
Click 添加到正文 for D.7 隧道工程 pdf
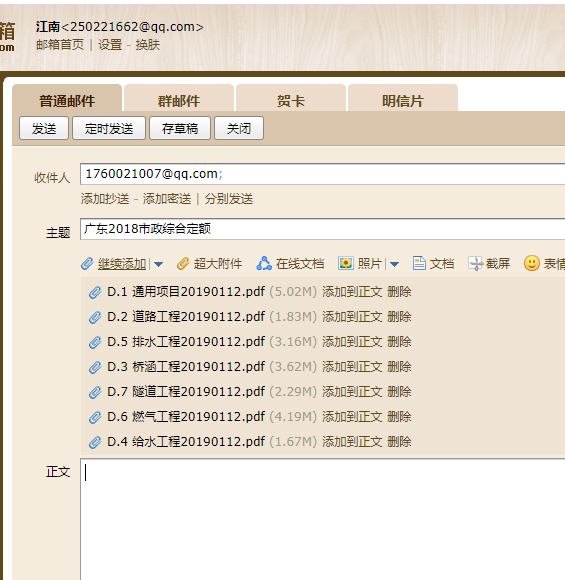coord(352,392)
